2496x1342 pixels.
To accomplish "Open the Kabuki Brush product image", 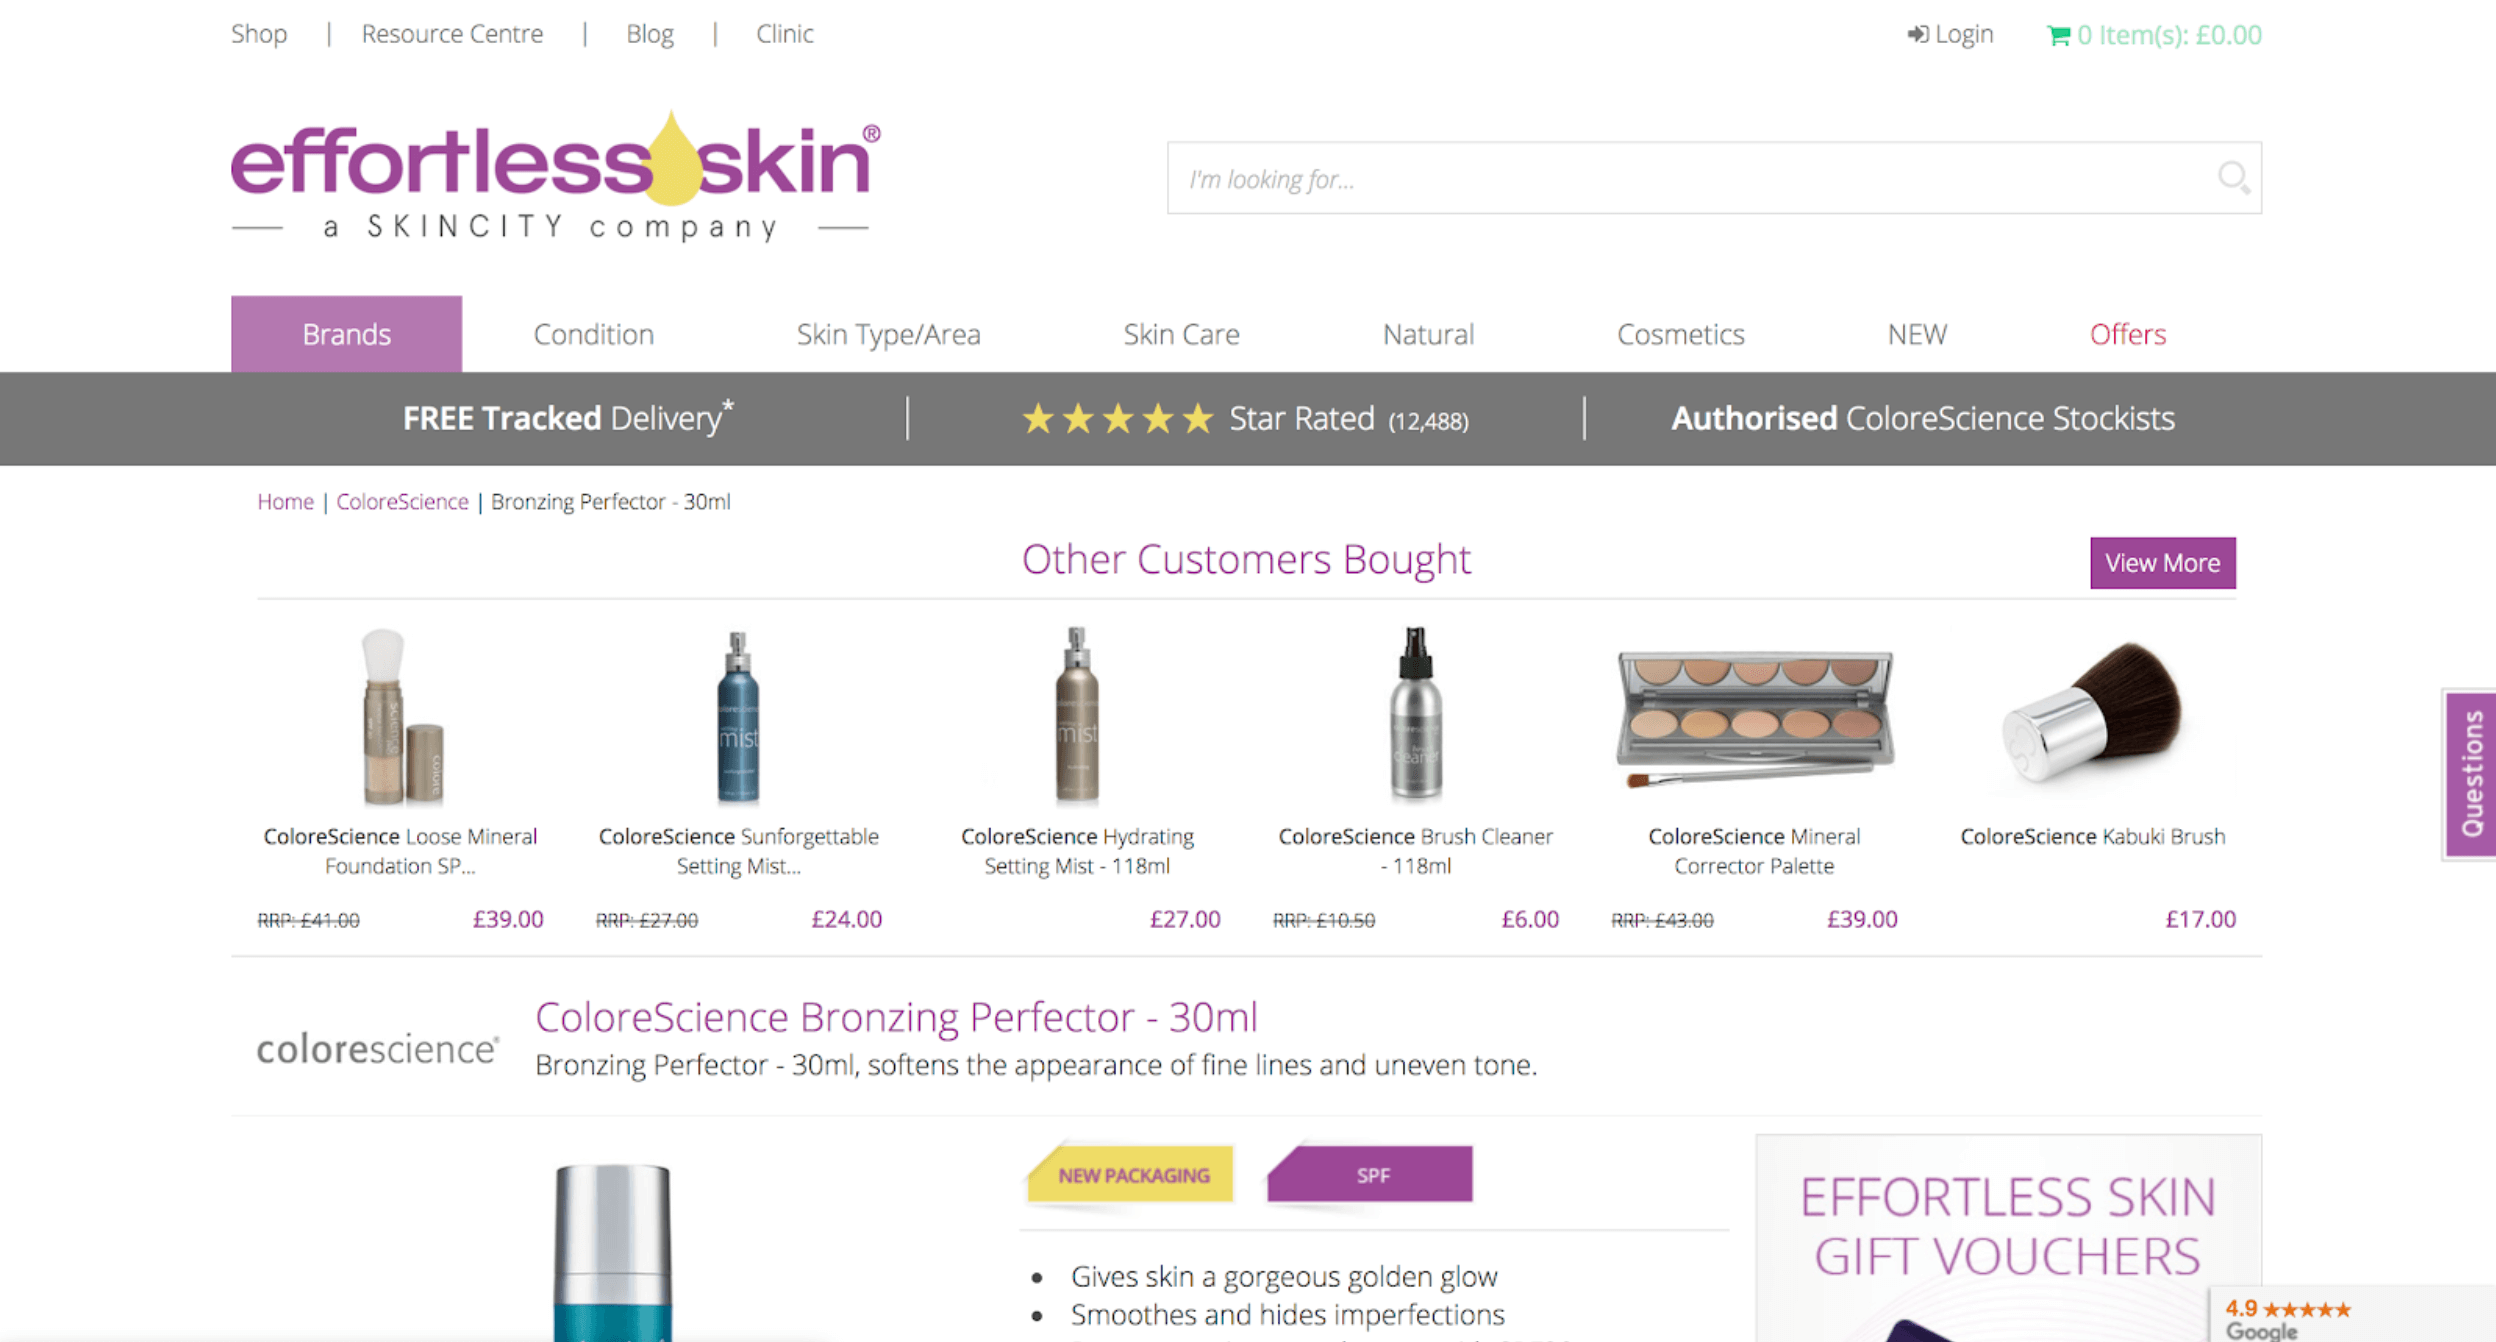I will click(2092, 715).
